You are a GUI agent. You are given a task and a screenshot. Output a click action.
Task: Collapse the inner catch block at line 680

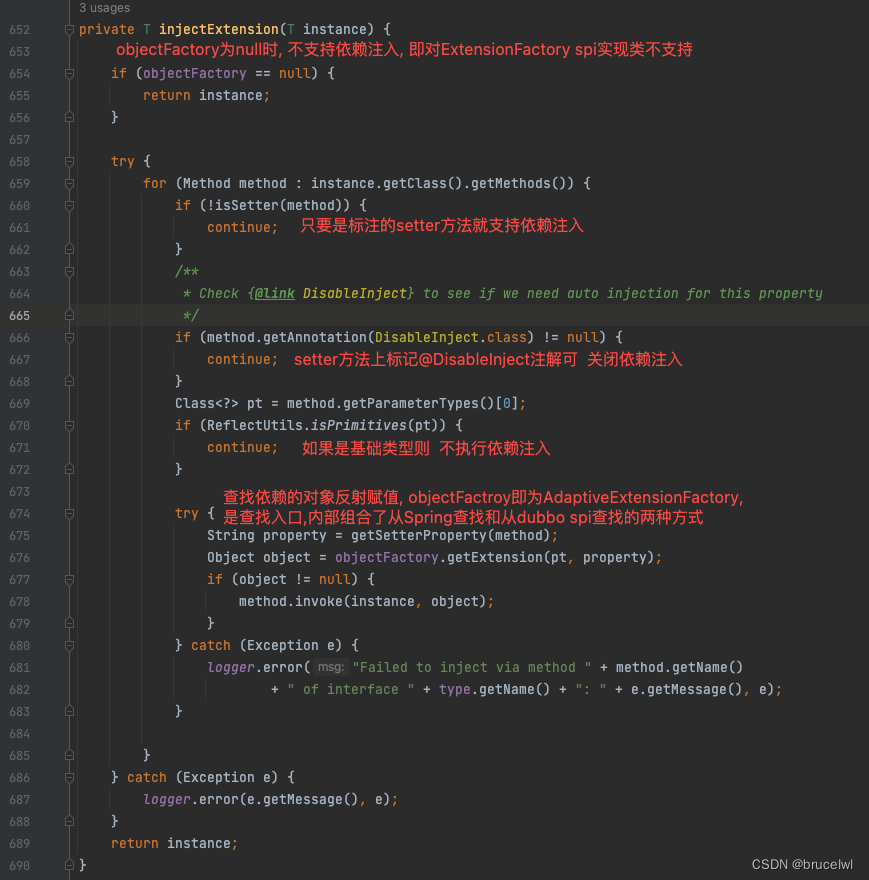point(69,646)
